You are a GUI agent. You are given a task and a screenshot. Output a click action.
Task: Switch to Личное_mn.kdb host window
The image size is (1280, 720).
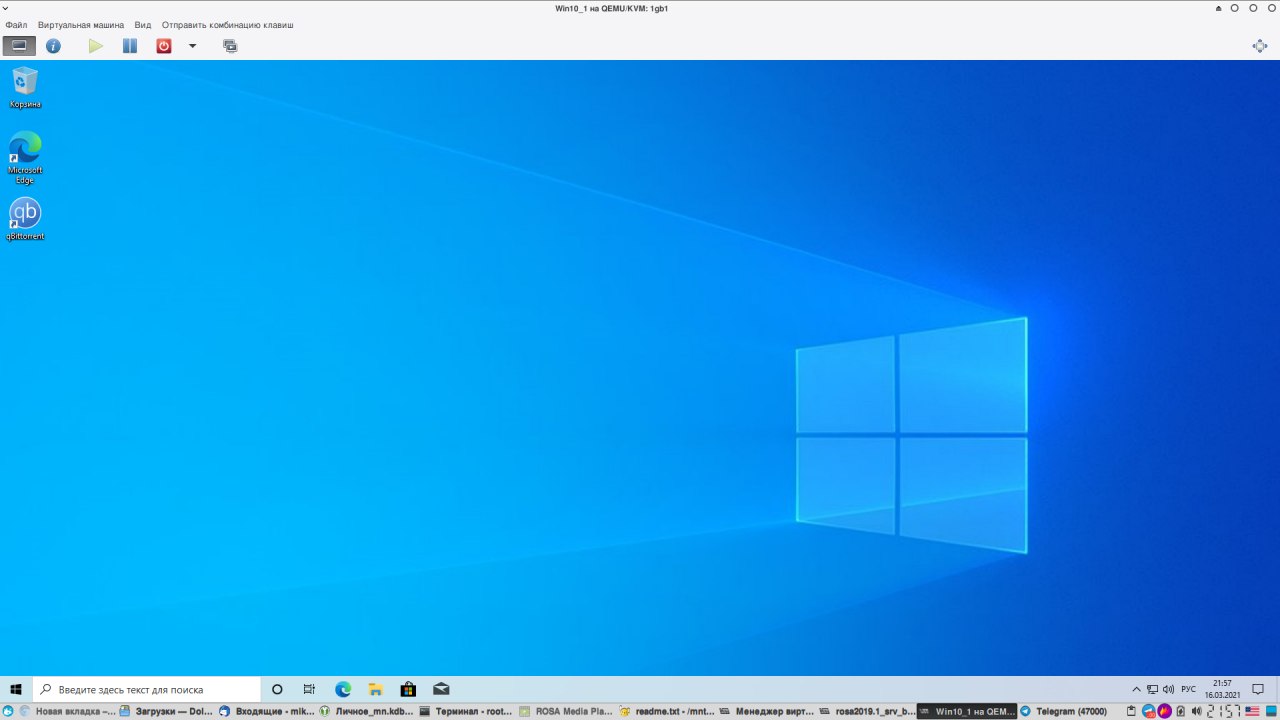coord(367,712)
